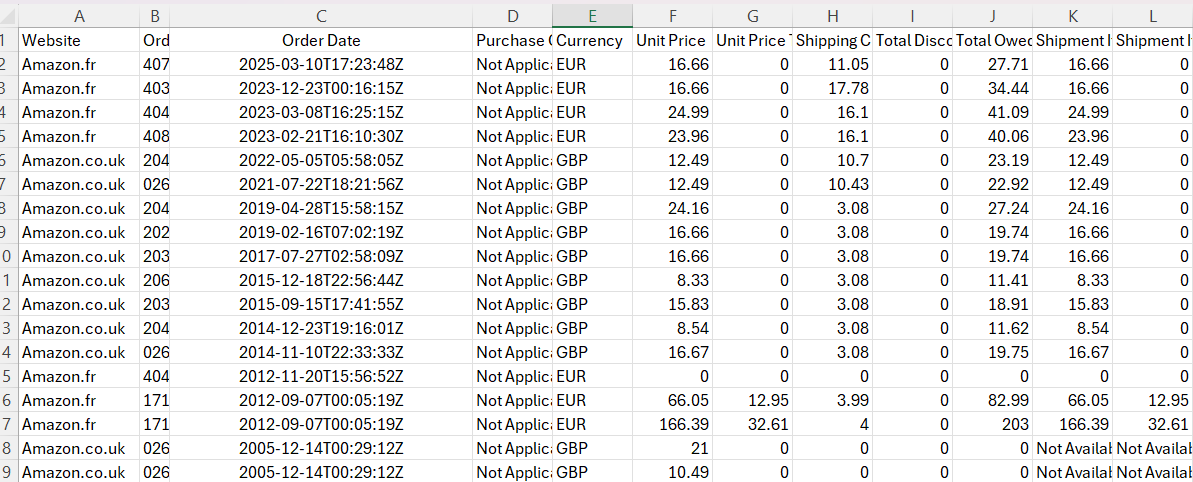Select cell with date 2019-04-28T15:58:15Z
Image resolution: width=1193 pixels, height=482 pixels.
[321, 208]
